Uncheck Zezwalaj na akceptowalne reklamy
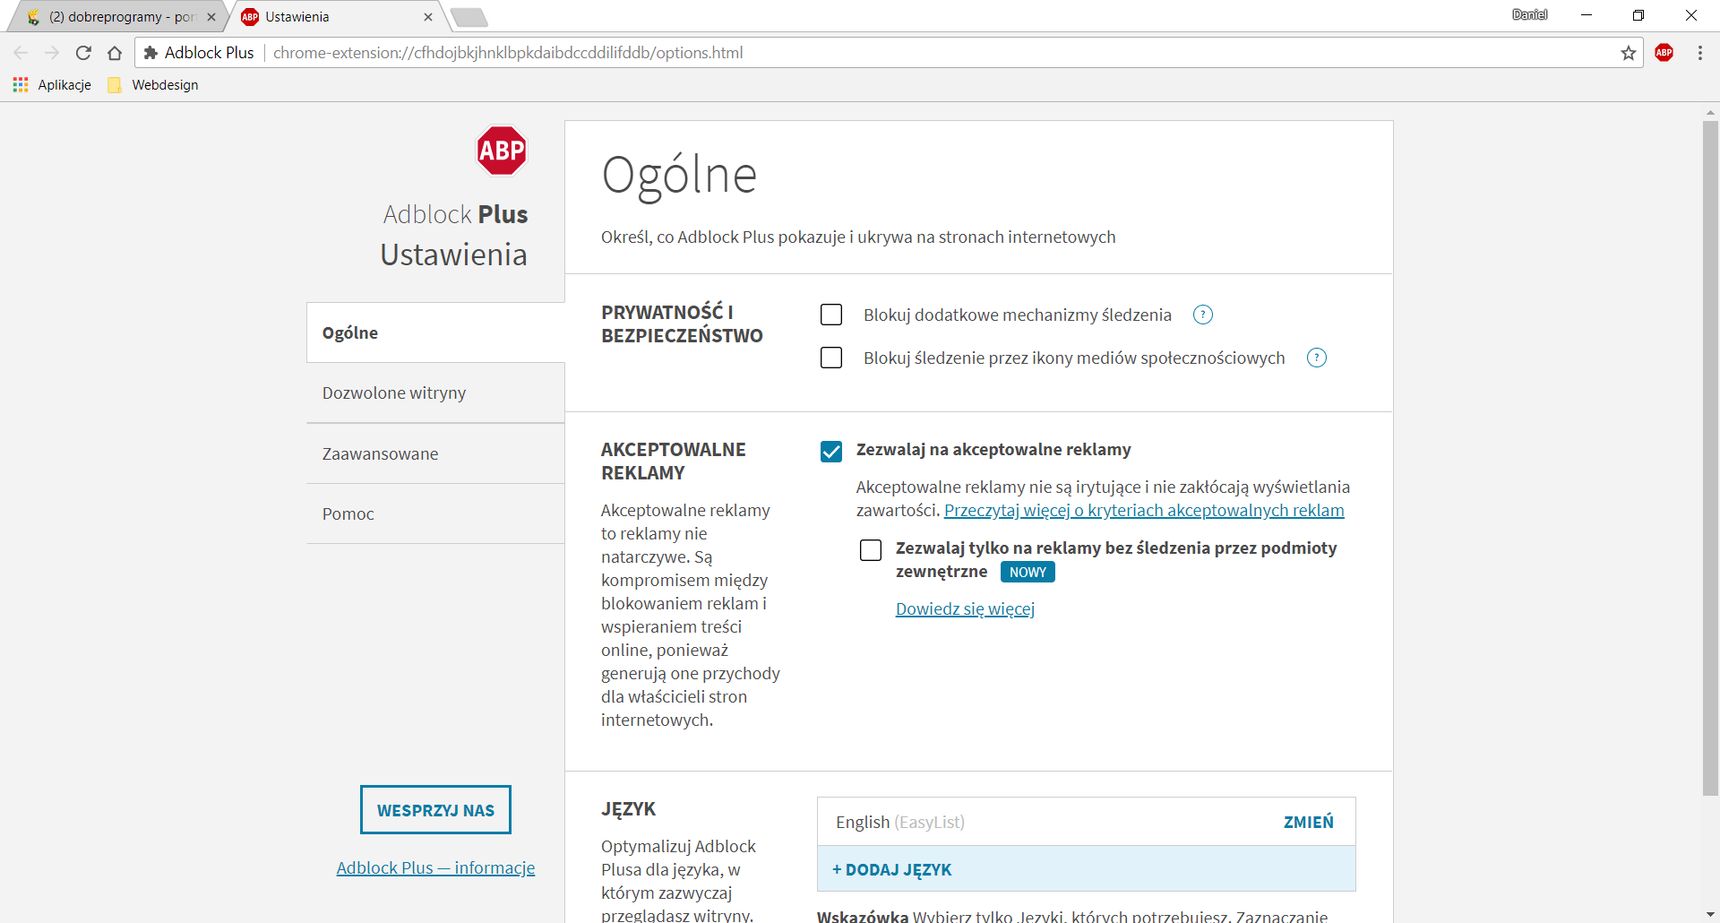The image size is (1720, 923). pyautogui.click(x=831, y=451)
